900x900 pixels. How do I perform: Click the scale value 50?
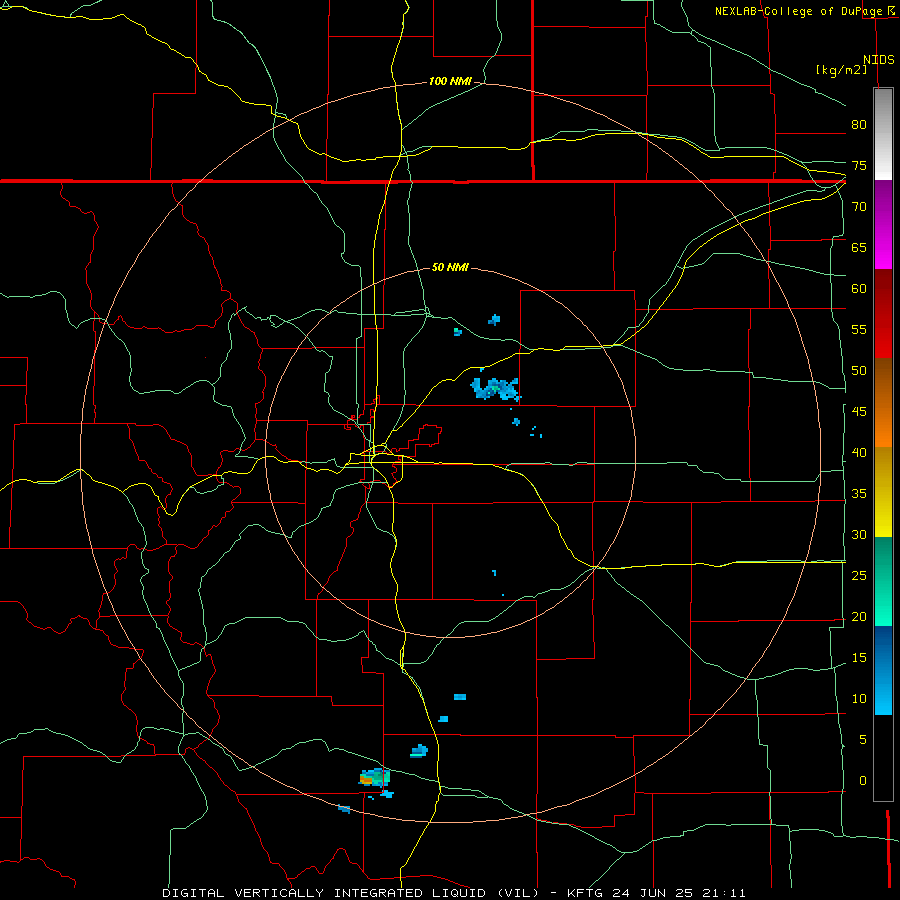tap(859, 371)
